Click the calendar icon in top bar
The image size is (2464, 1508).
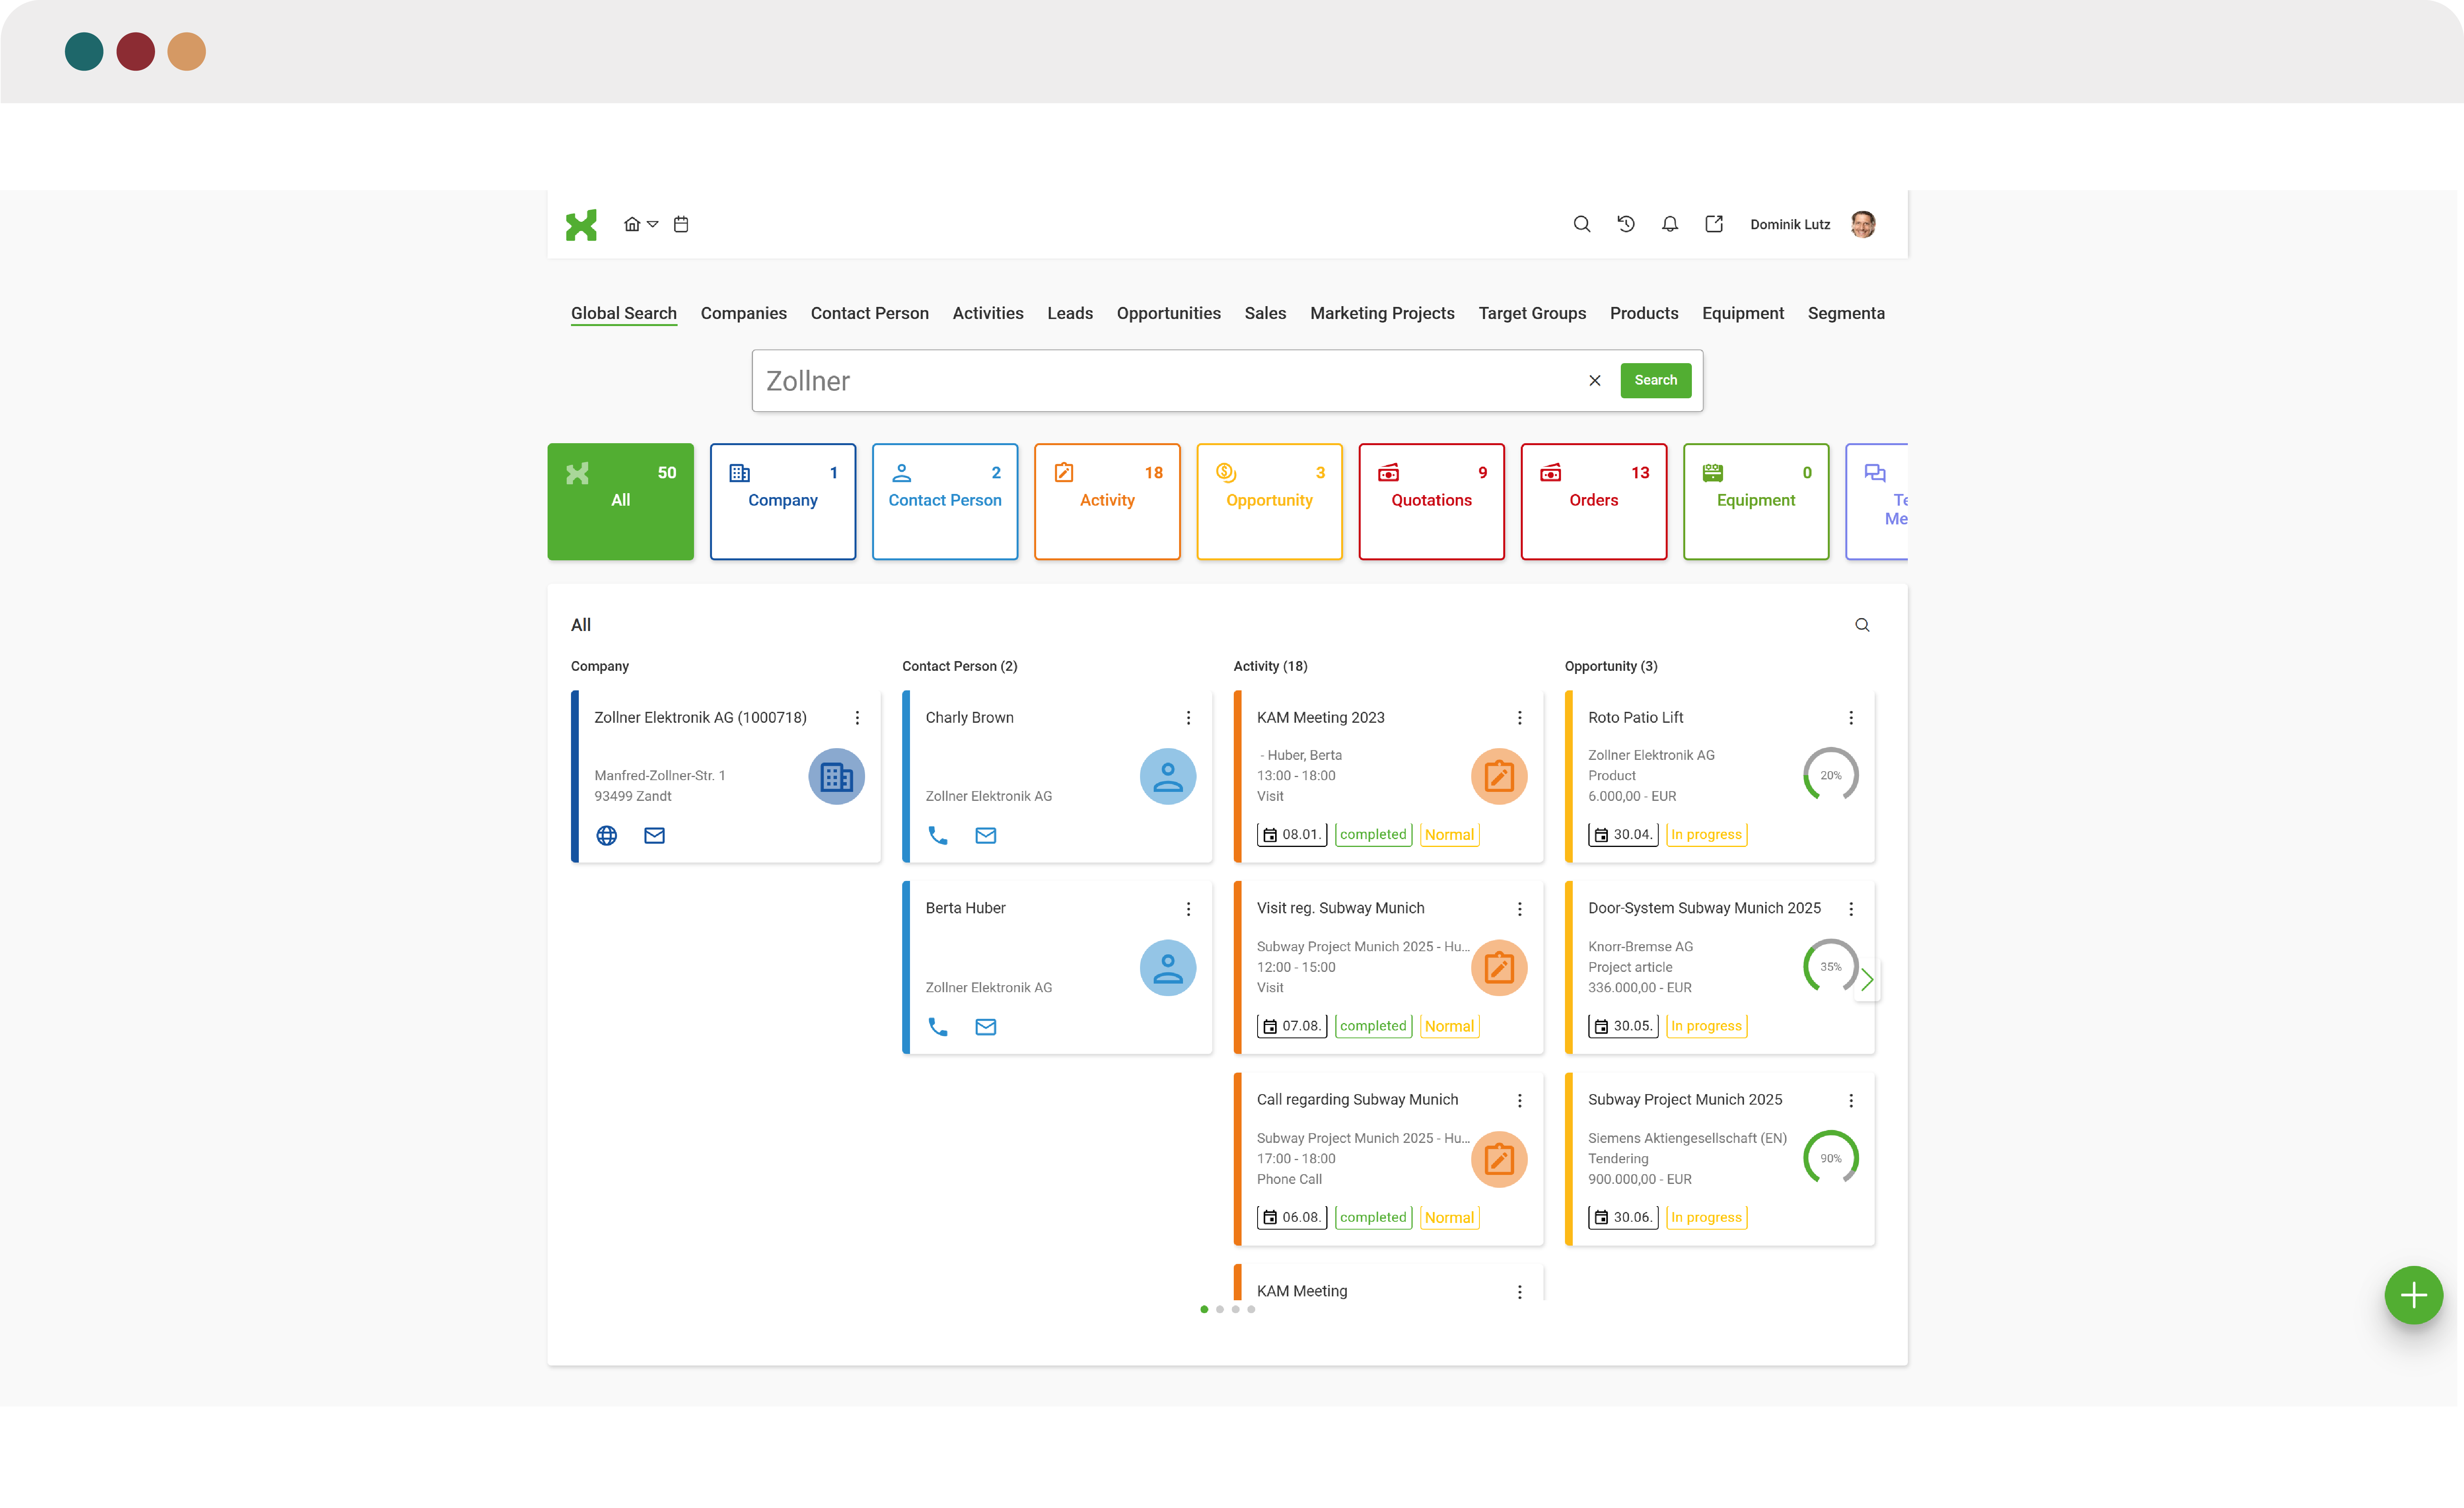coord(681,224)
